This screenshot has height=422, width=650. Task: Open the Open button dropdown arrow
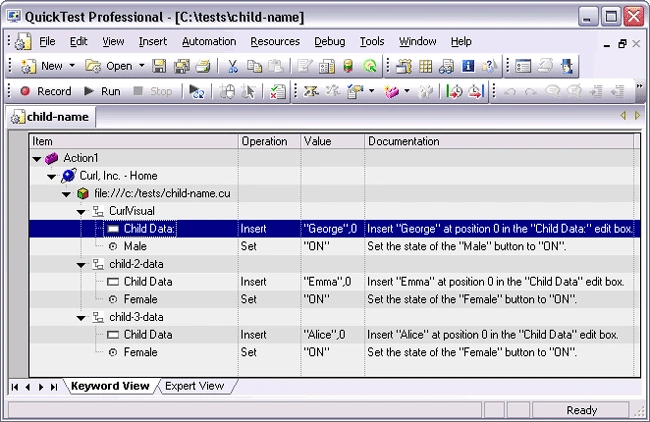tap(142, 65)
